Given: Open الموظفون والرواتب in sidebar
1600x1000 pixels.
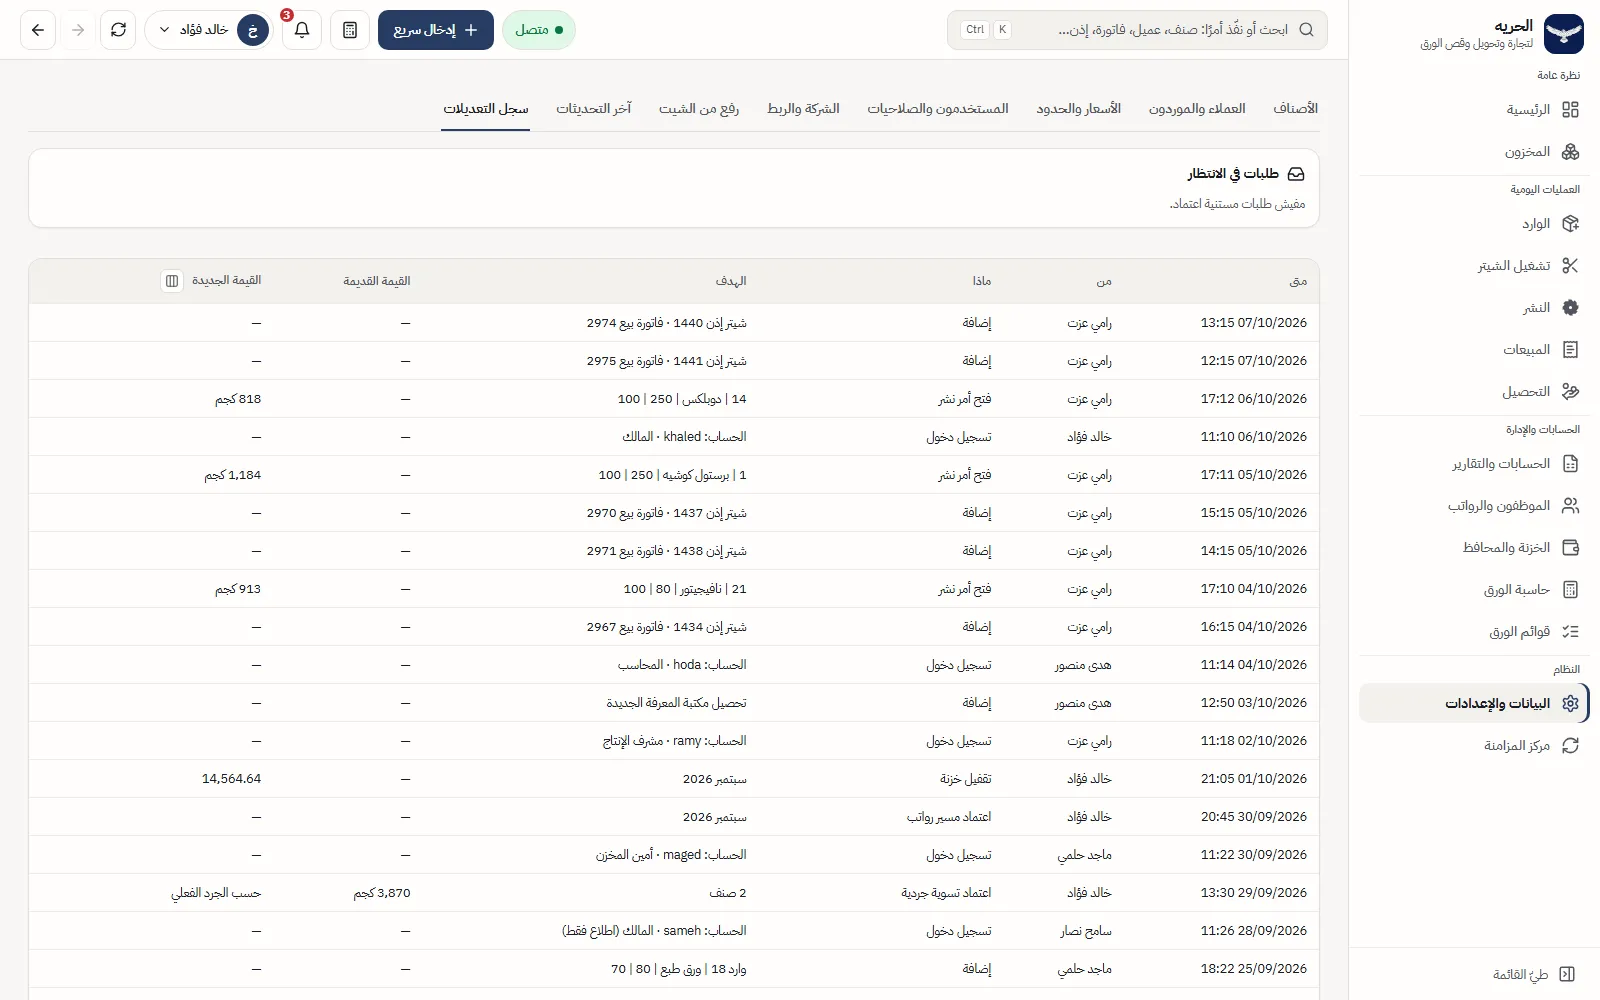Looking at the screenshot, I should pos(1474,506).
